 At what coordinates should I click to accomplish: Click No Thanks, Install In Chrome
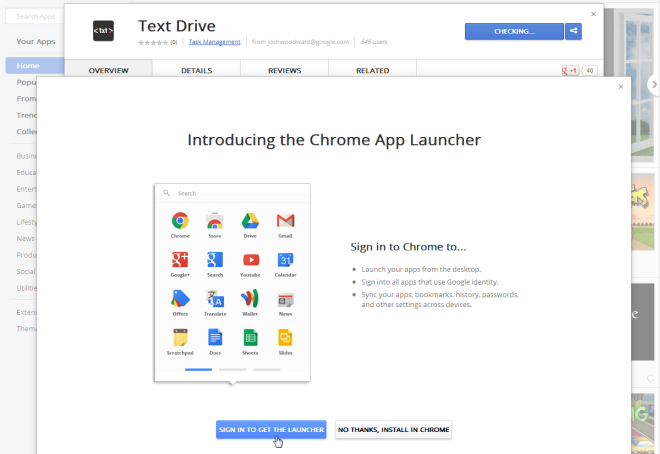pos(393,430)
